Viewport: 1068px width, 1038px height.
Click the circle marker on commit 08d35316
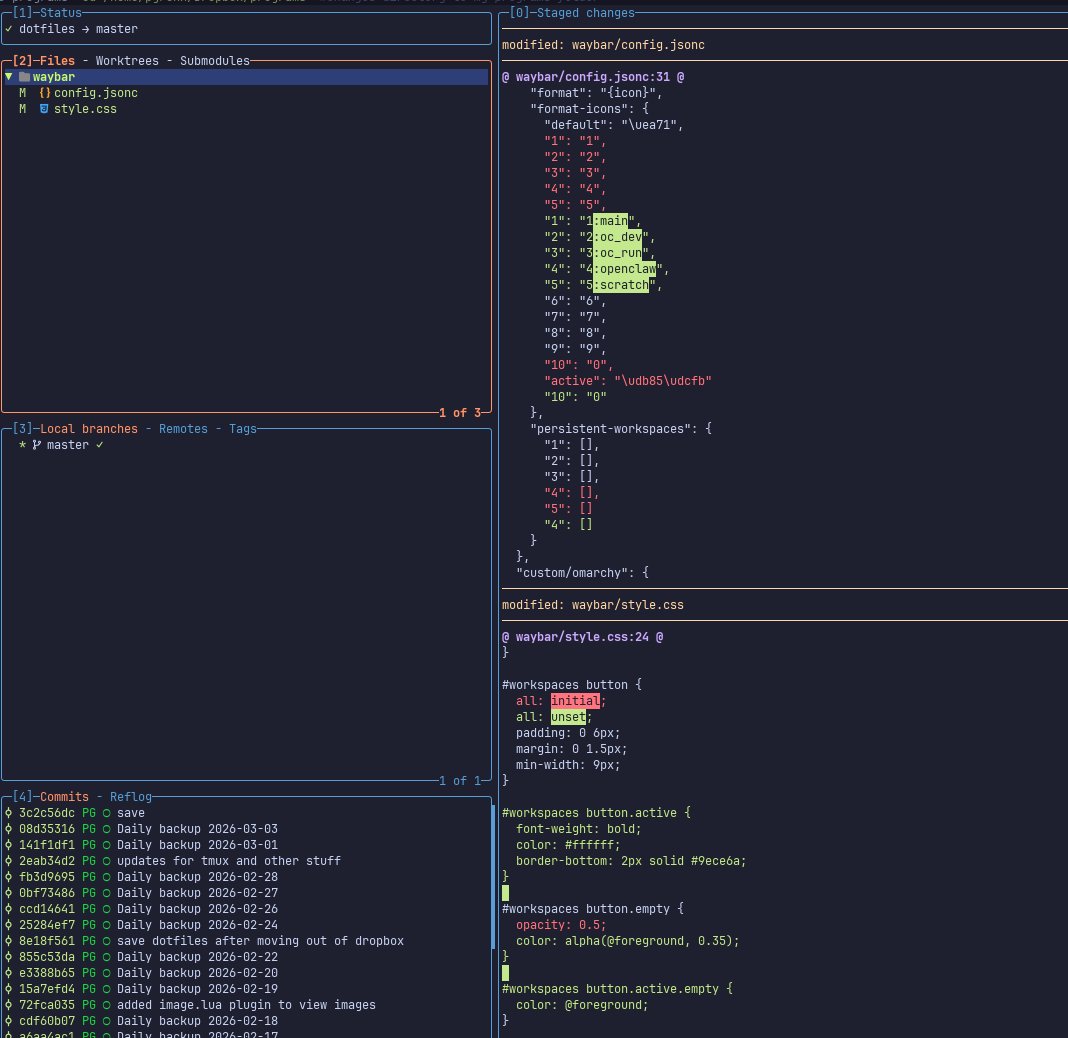coord(106,830)
